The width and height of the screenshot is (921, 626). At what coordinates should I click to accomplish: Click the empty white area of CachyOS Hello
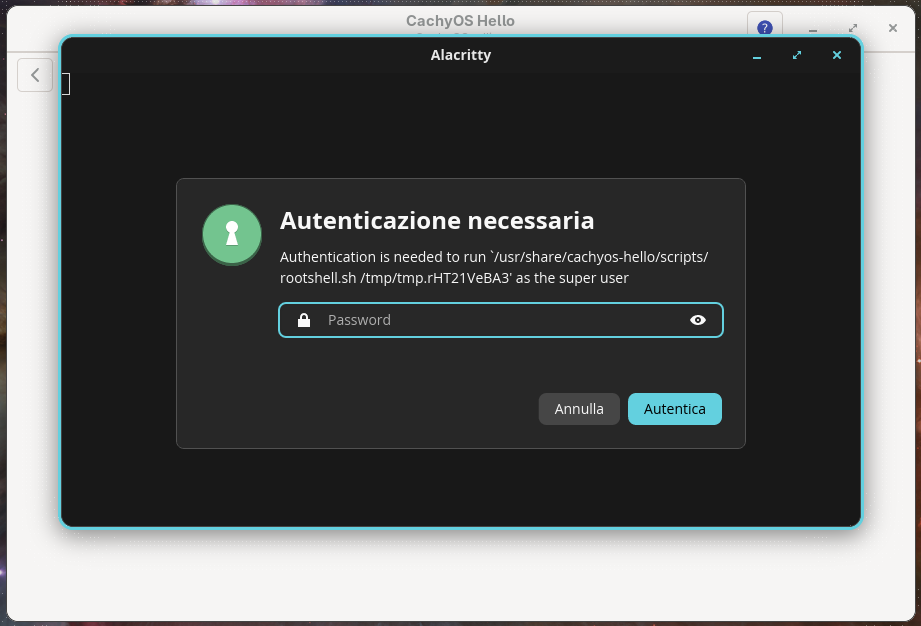(x=460, y=575)
